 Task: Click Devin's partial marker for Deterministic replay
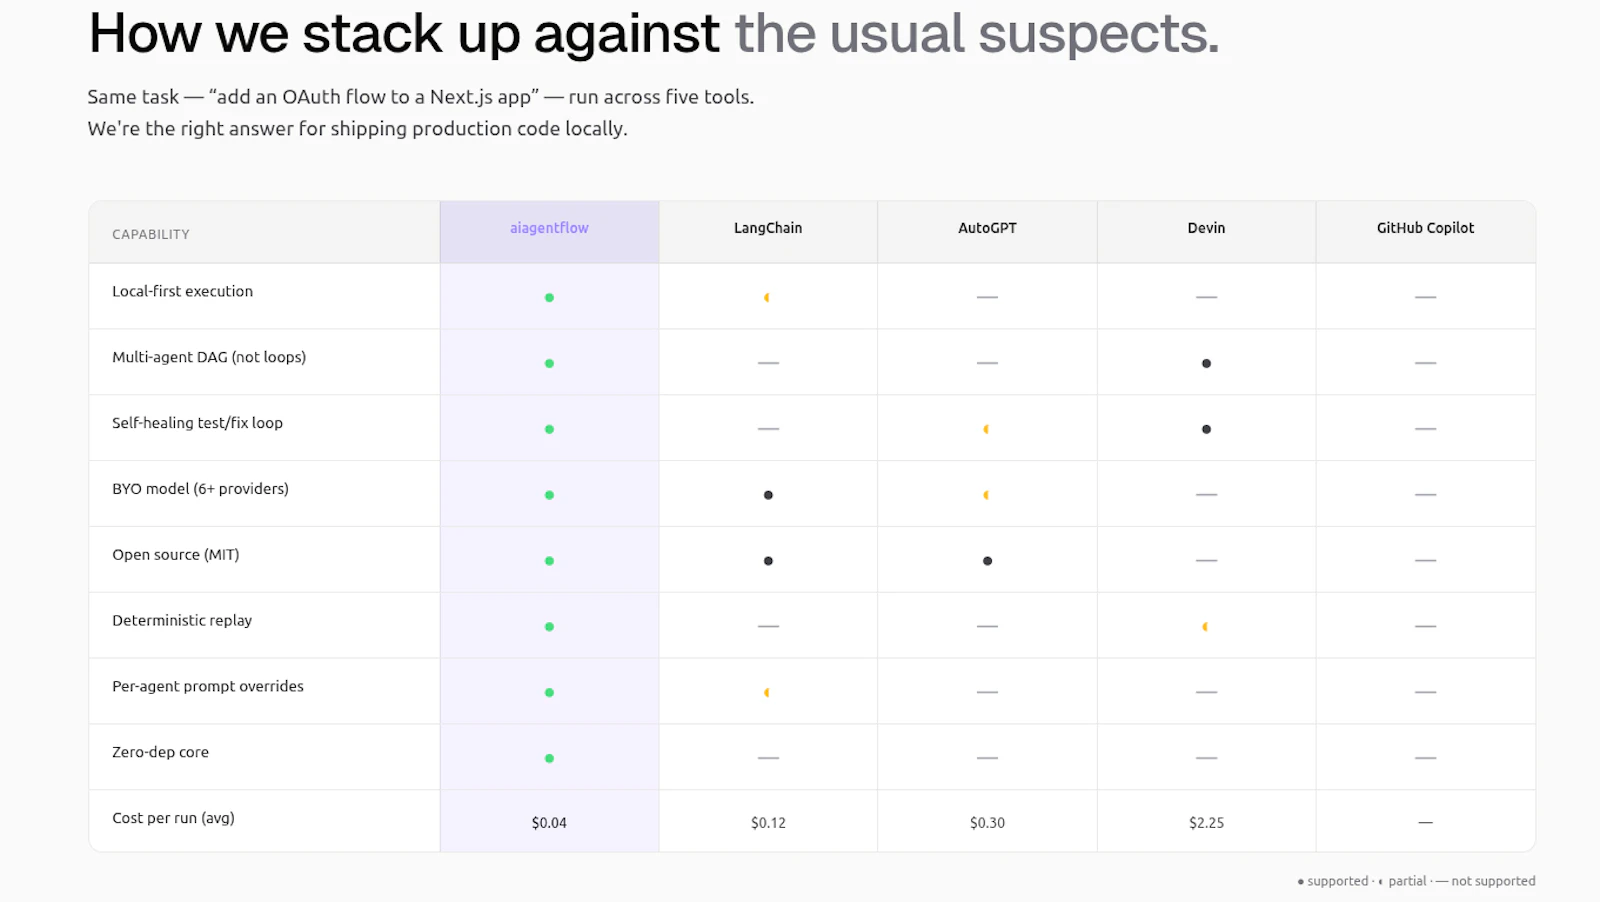pyautogui.click(x=1205, y=627)
